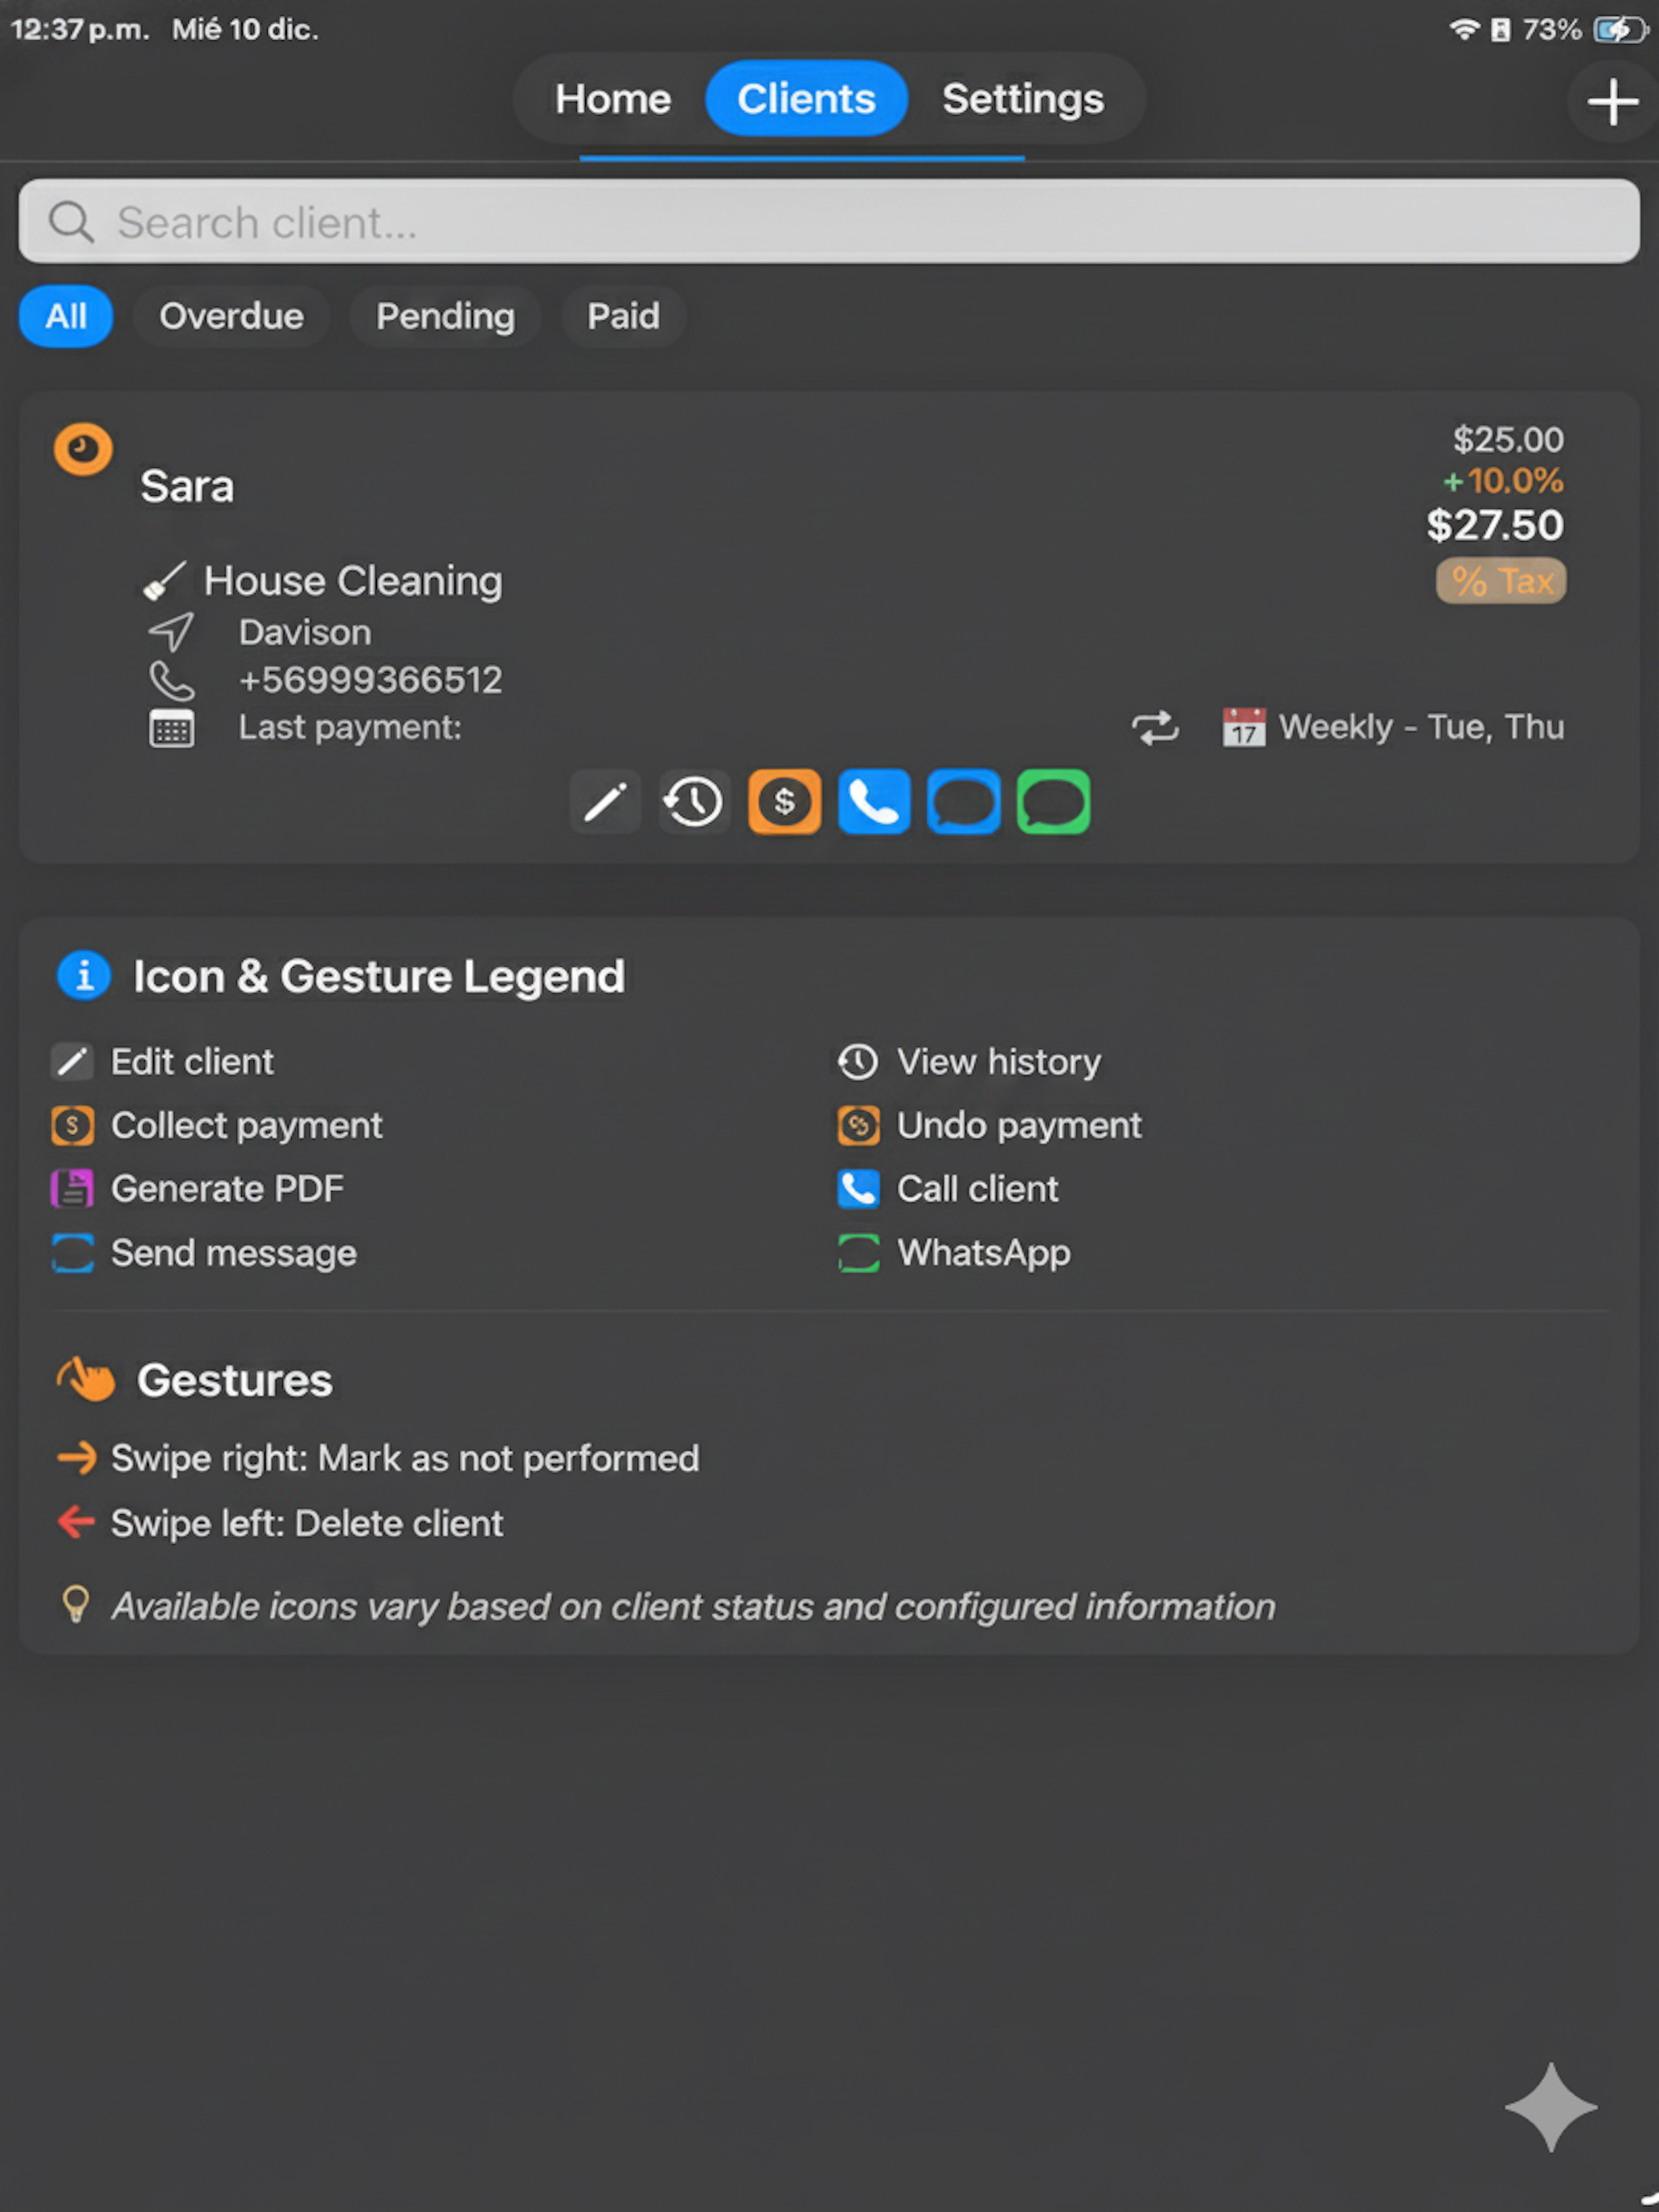1659x2212 pixels.
Task: Tap the +10.0% tax rate text
Action: pos(1503,481)
